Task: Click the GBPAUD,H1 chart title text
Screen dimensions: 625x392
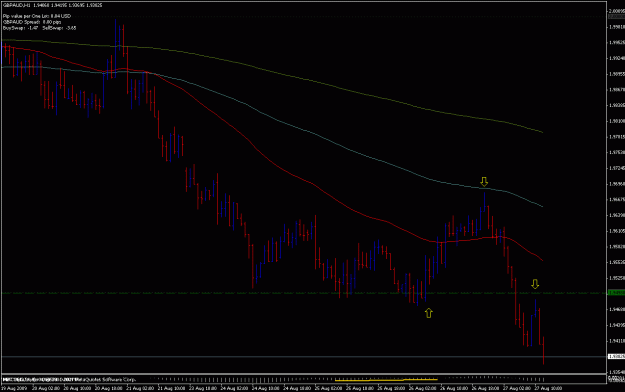Action: (x=52, y=6)
